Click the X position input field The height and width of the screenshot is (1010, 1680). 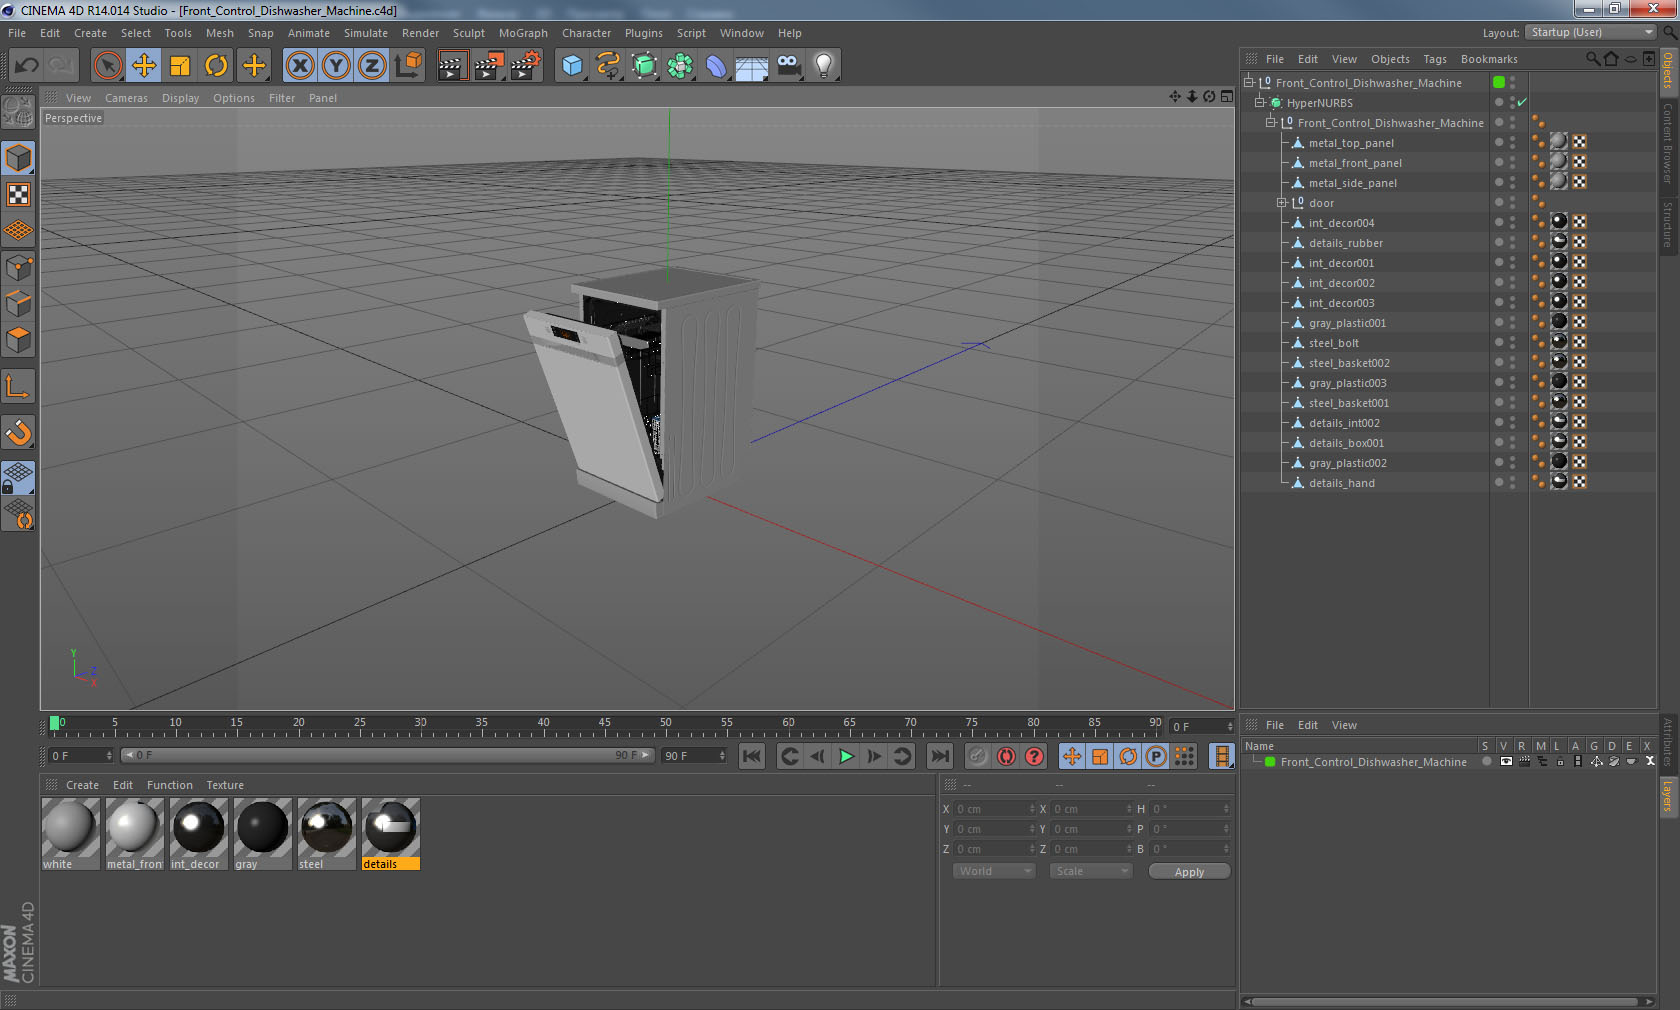[x=995, y=809]
